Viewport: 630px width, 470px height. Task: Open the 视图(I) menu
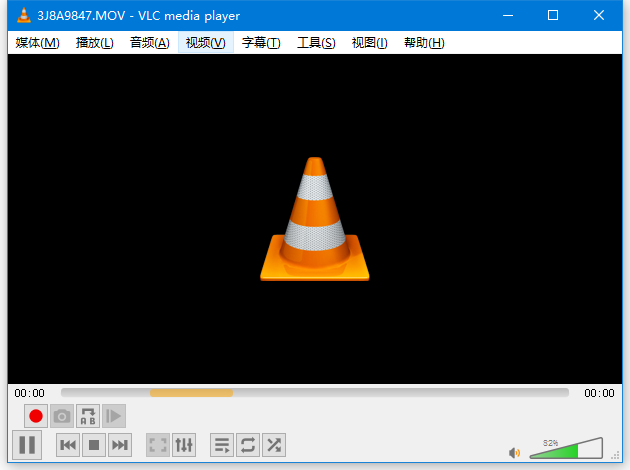click(x=369, y=43)
